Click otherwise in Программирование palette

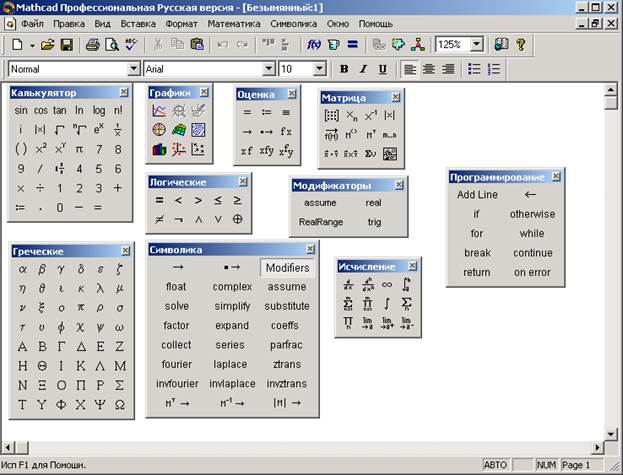tap(532, 214)
